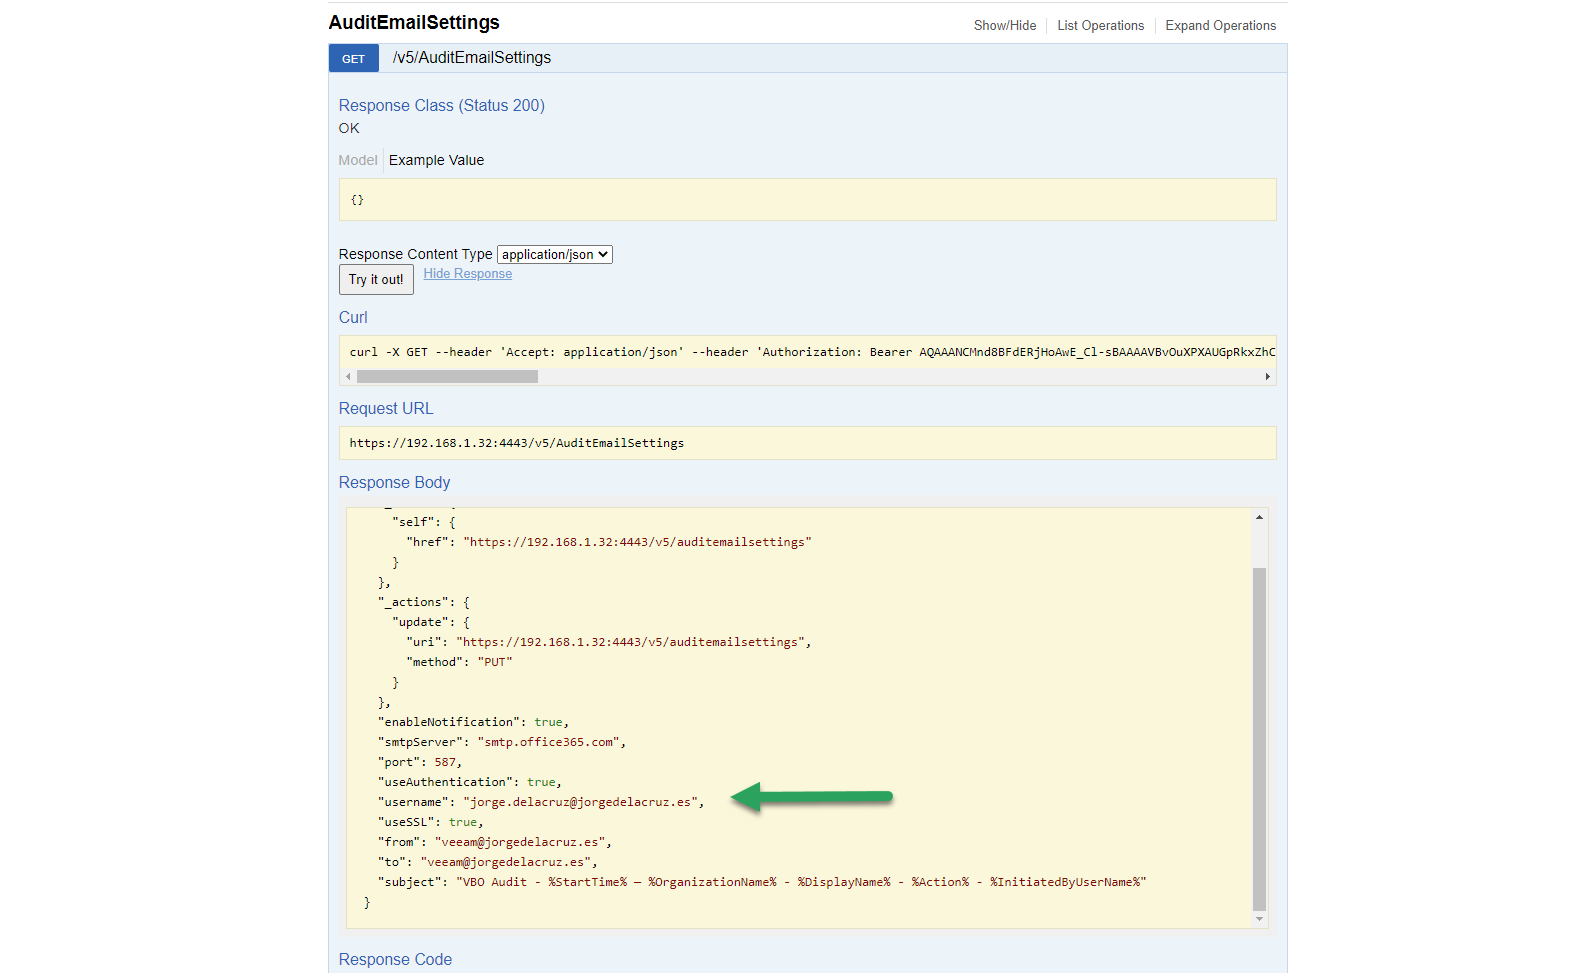Click the response body scroll down arrow
1577x973 pixels.
click(1259, 919)
